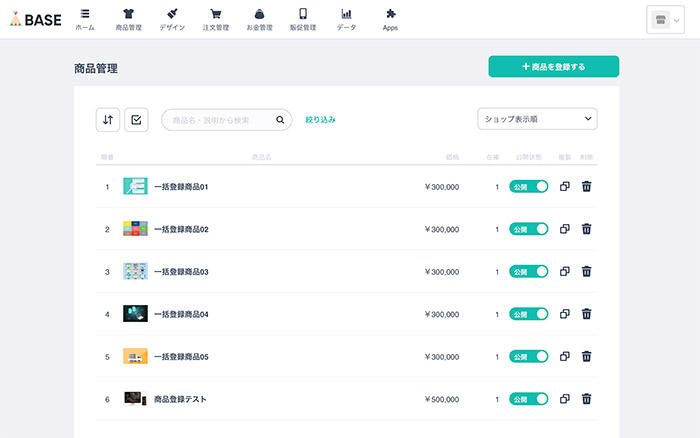700x438 pixels.
Task: Click product name 一括登録商品04
Action: coord(181,314)
